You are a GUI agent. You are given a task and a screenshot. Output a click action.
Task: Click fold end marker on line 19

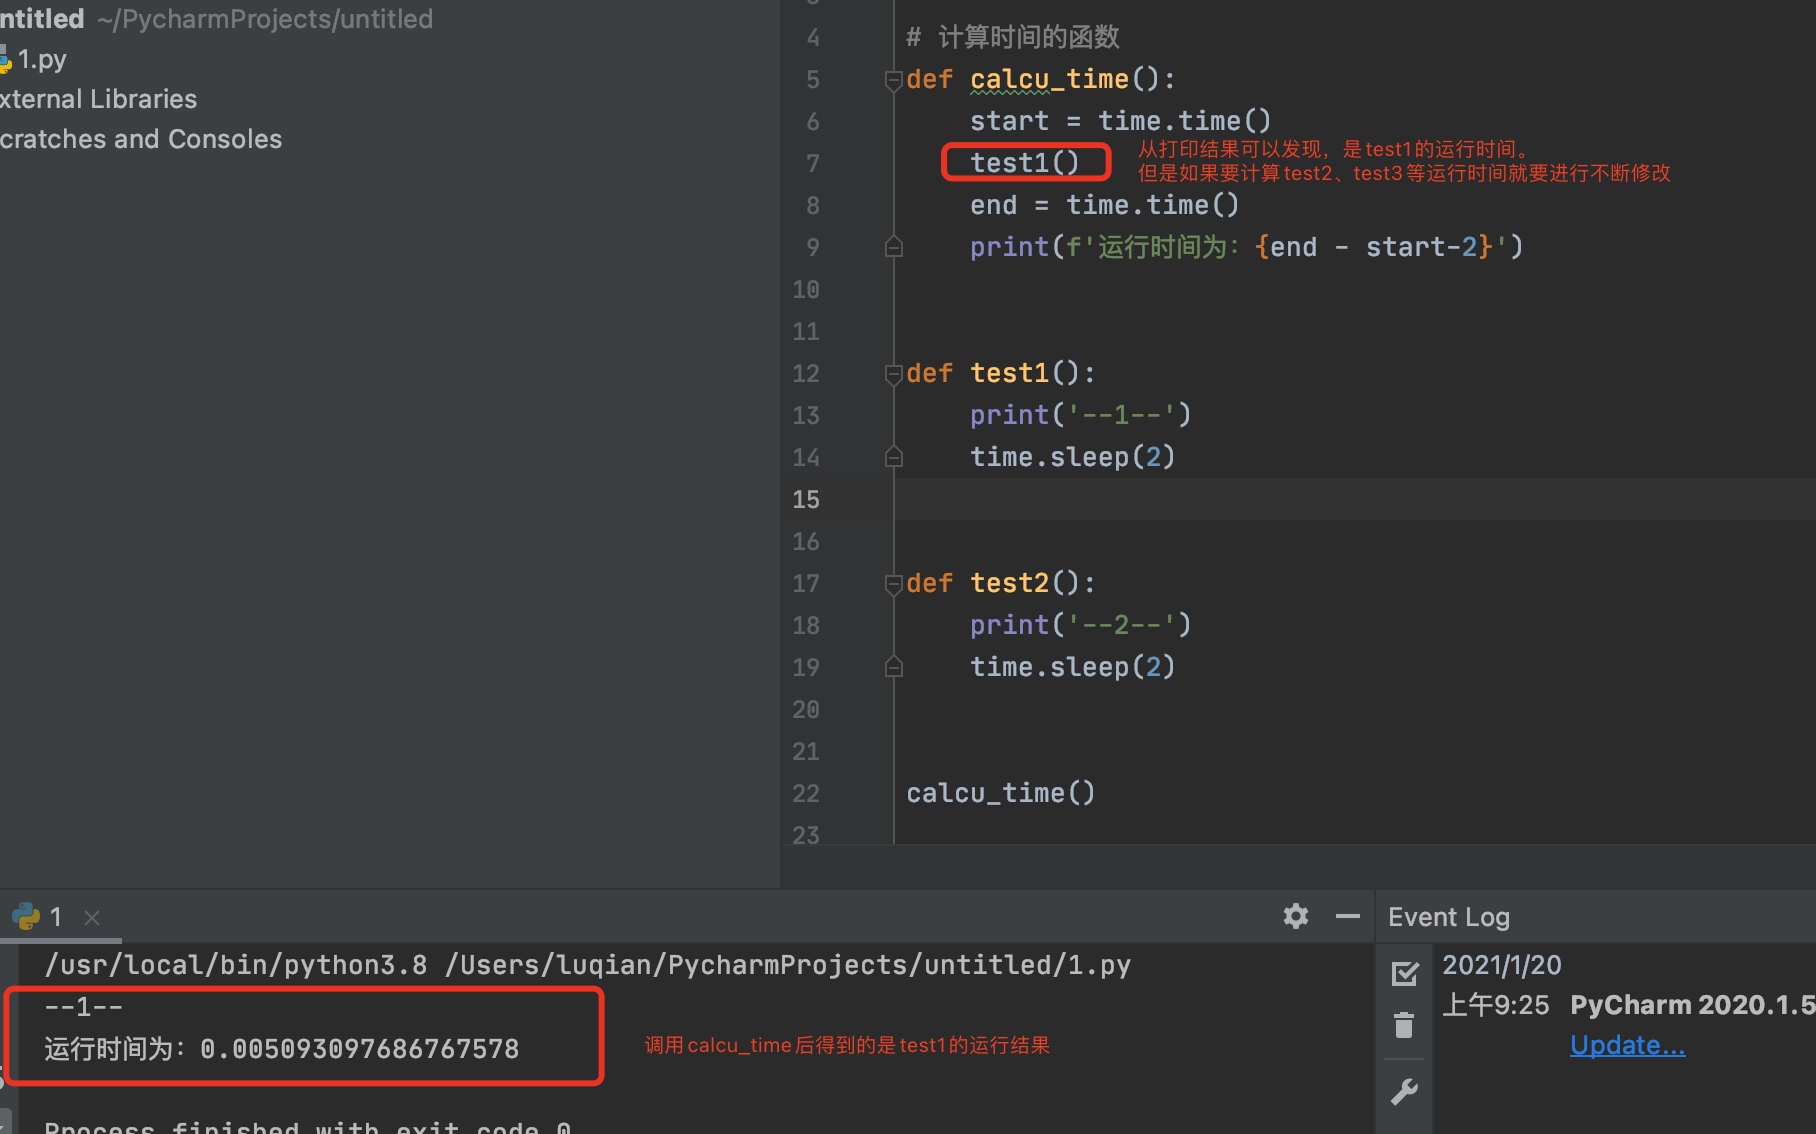(894, 667)
